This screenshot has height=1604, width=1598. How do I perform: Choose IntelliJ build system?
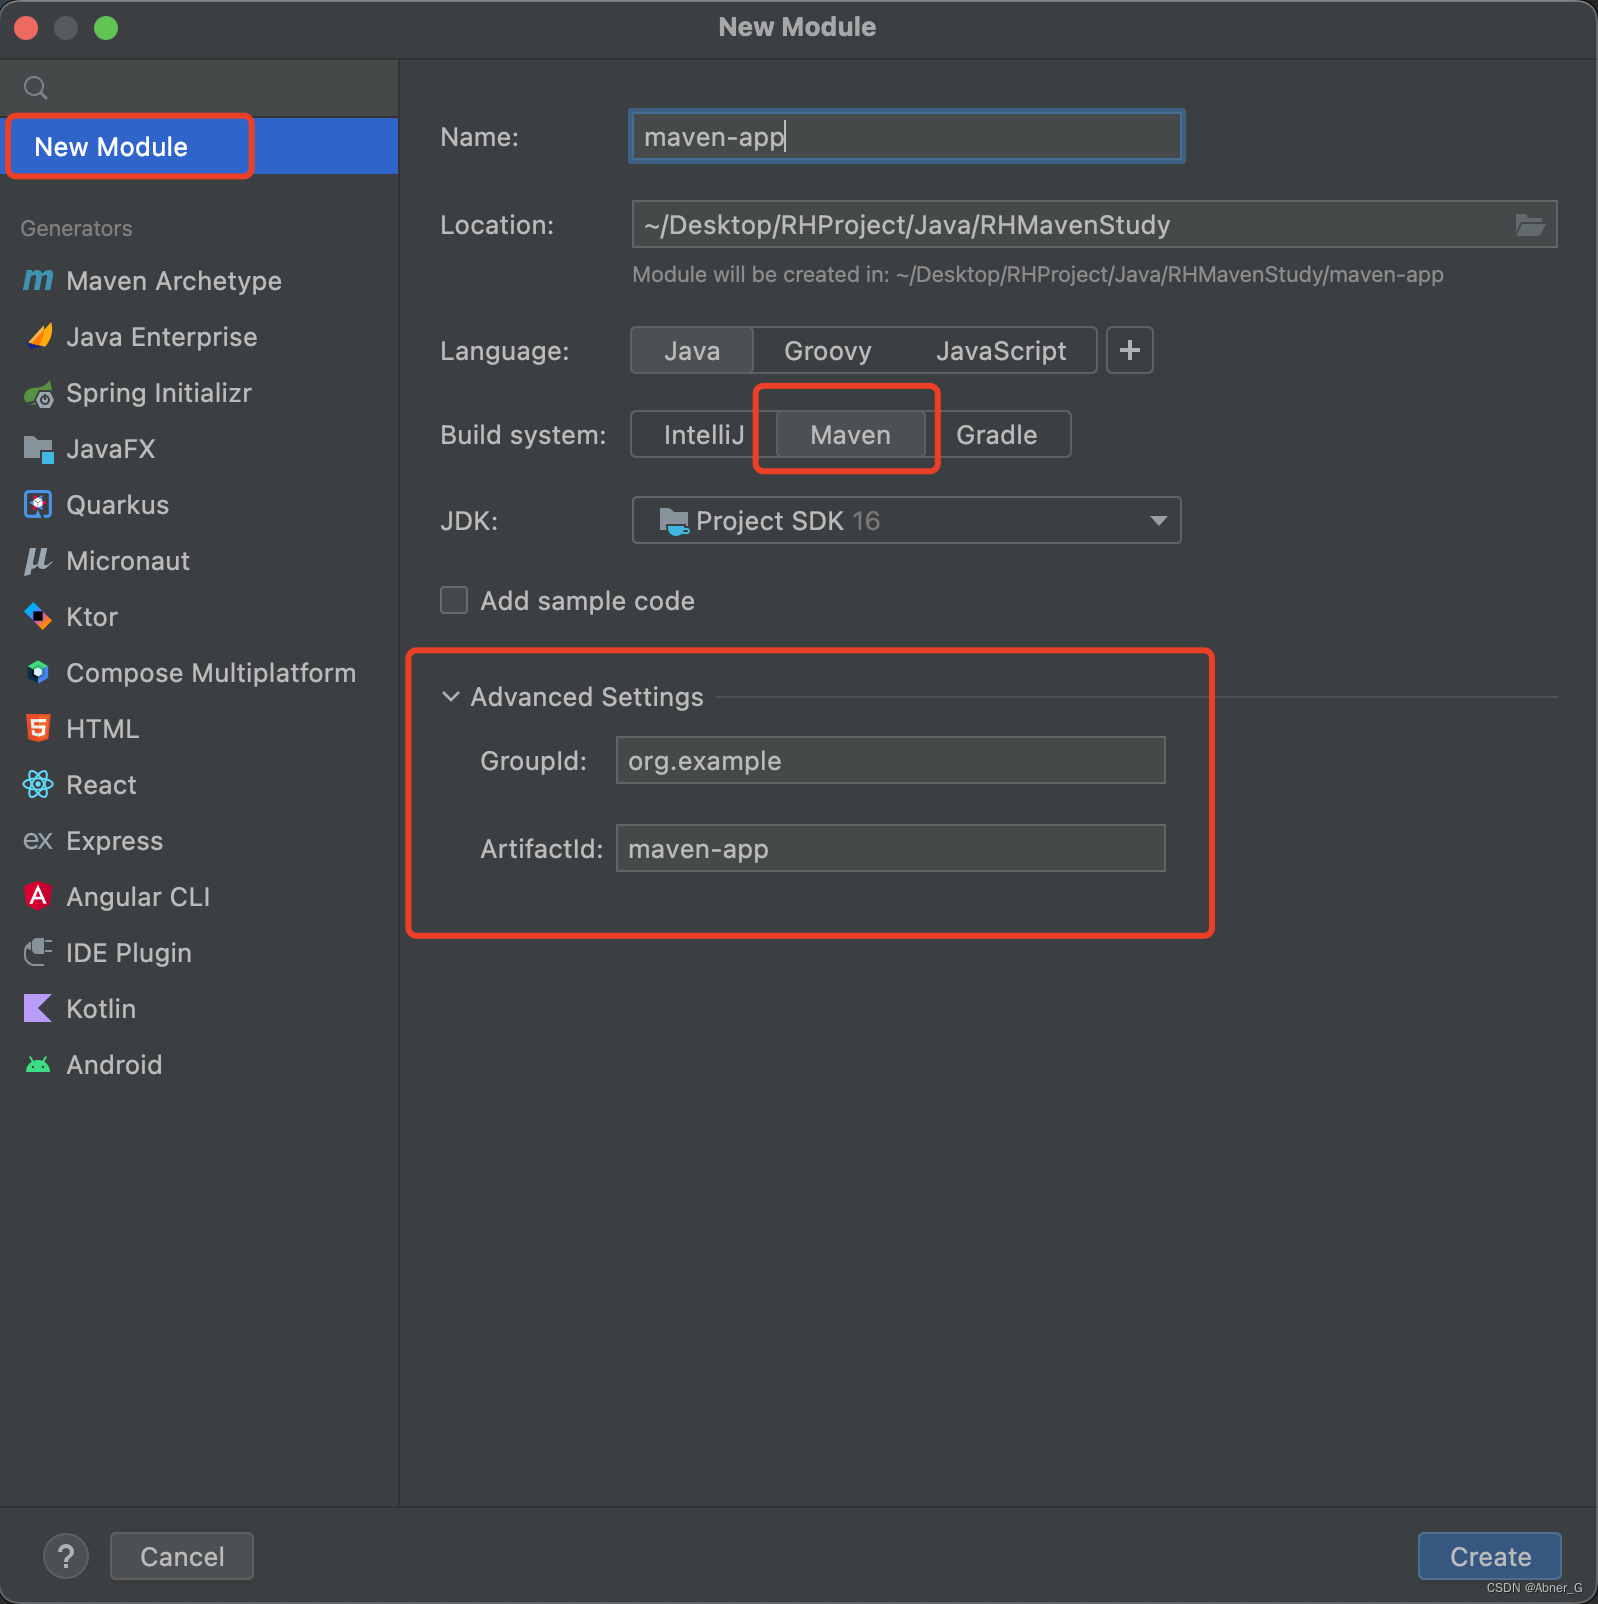click(x=704, y=435)
